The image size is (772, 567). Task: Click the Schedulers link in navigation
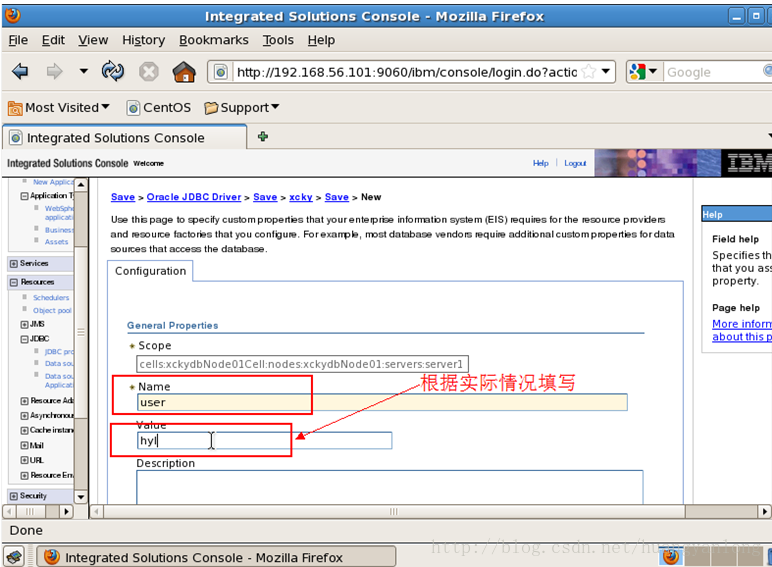point(51,297)
